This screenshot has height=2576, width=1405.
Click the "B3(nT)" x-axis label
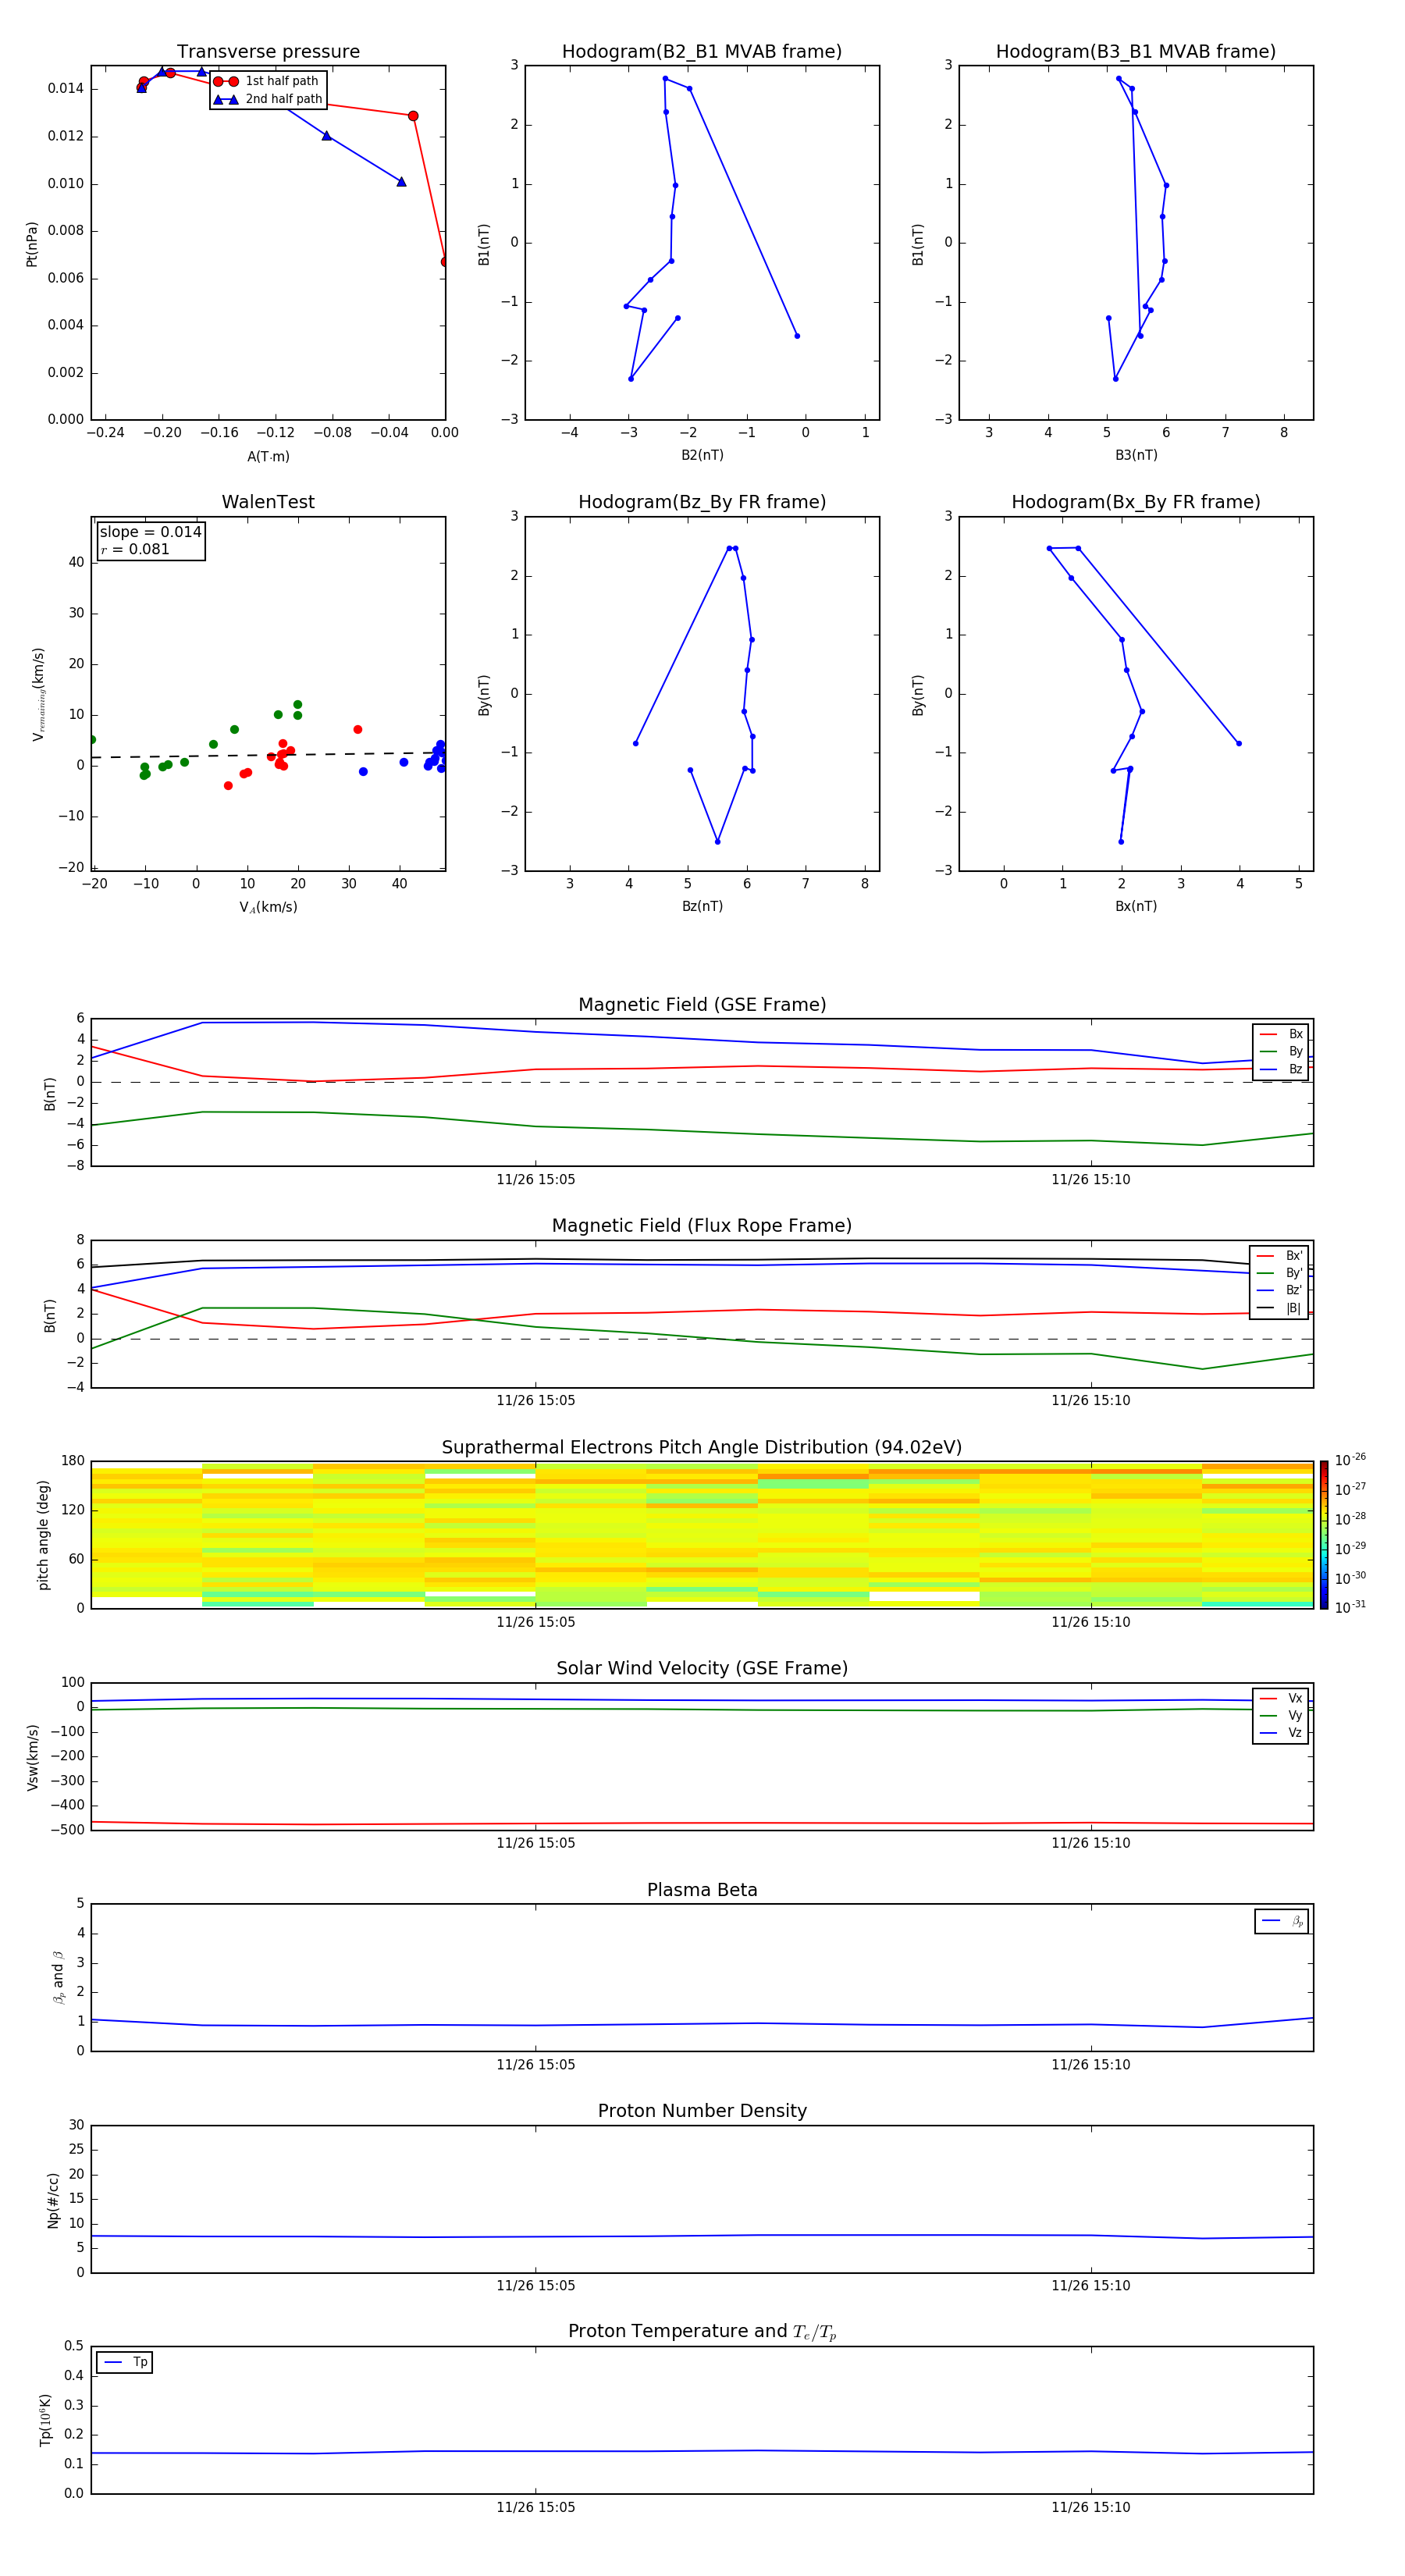pyautogui.click(x=1136, y=455)
